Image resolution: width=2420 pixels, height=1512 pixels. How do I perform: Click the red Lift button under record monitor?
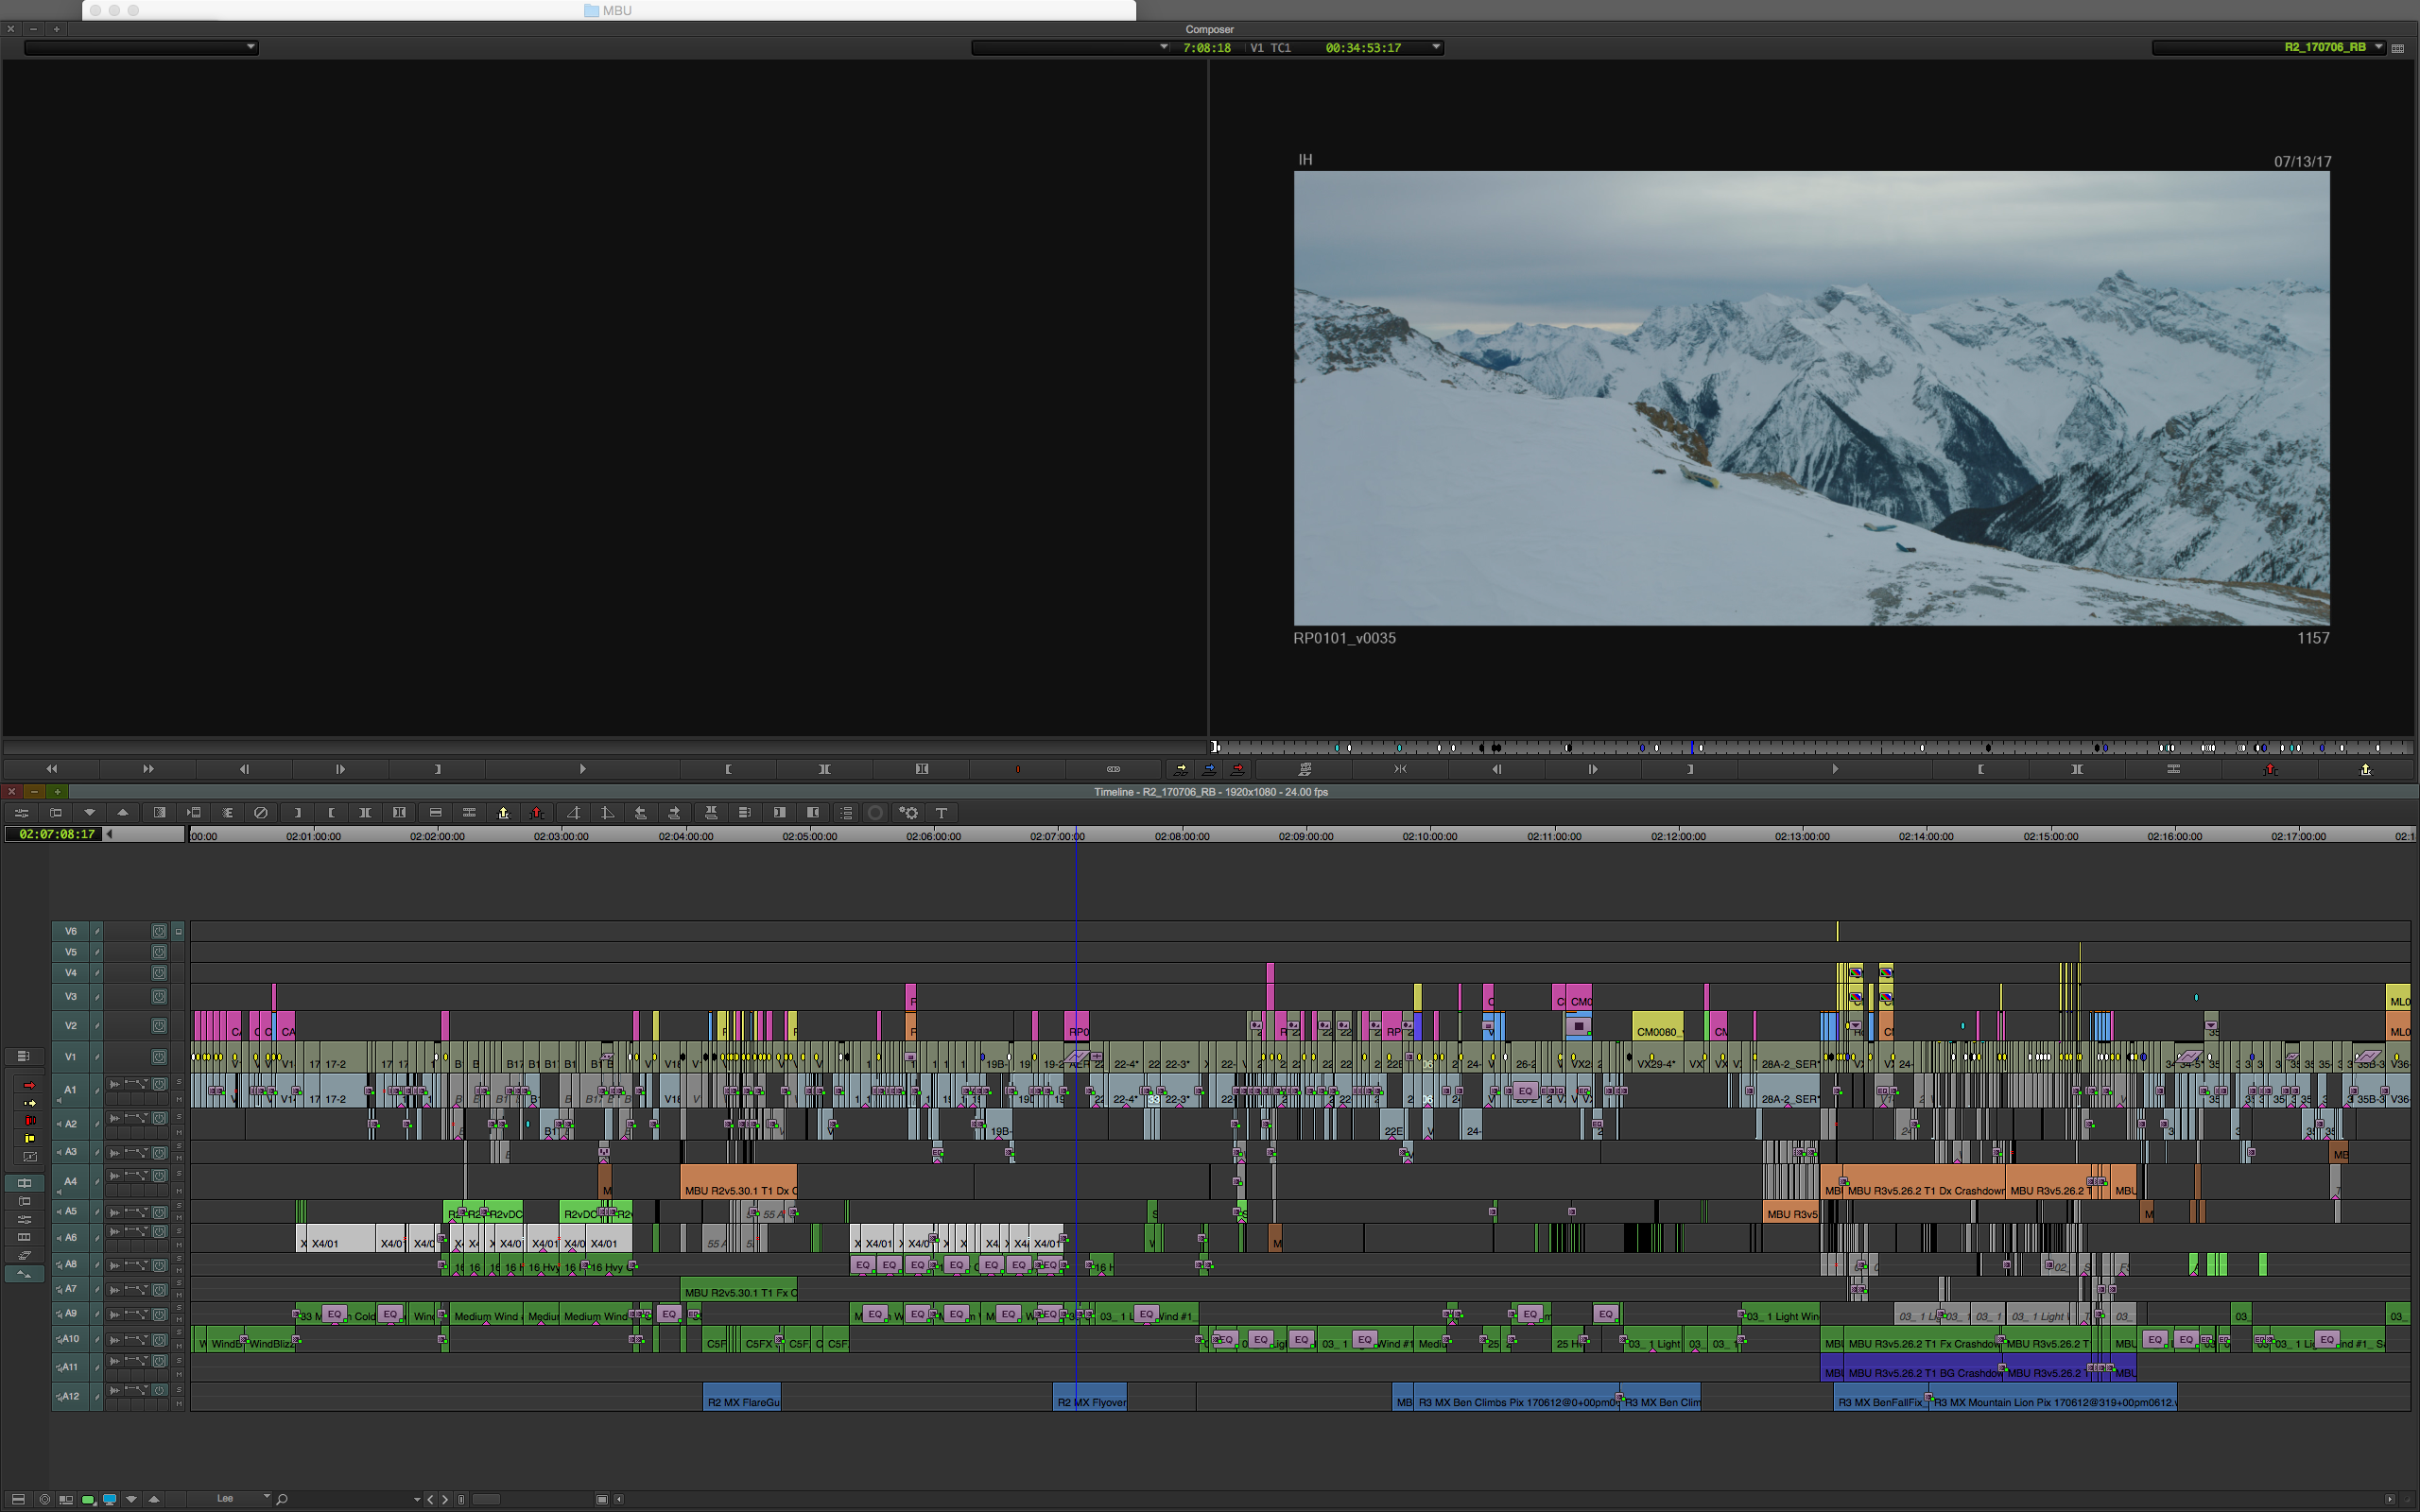click(x=2270, y=769)
